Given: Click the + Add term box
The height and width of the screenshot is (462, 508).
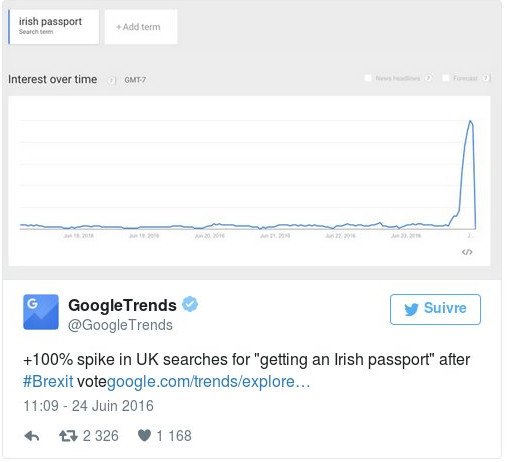Looking at the screenshot, I should pos(141,27).
